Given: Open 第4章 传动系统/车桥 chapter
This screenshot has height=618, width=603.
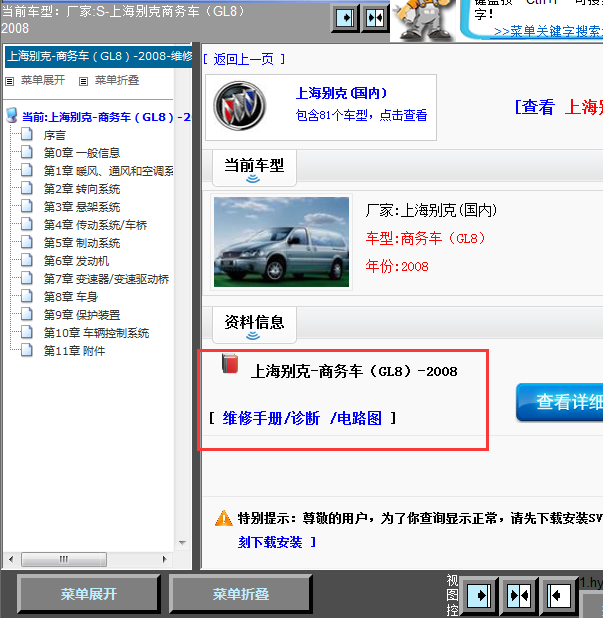Looking at the screenshot, I should pos(95,225).
